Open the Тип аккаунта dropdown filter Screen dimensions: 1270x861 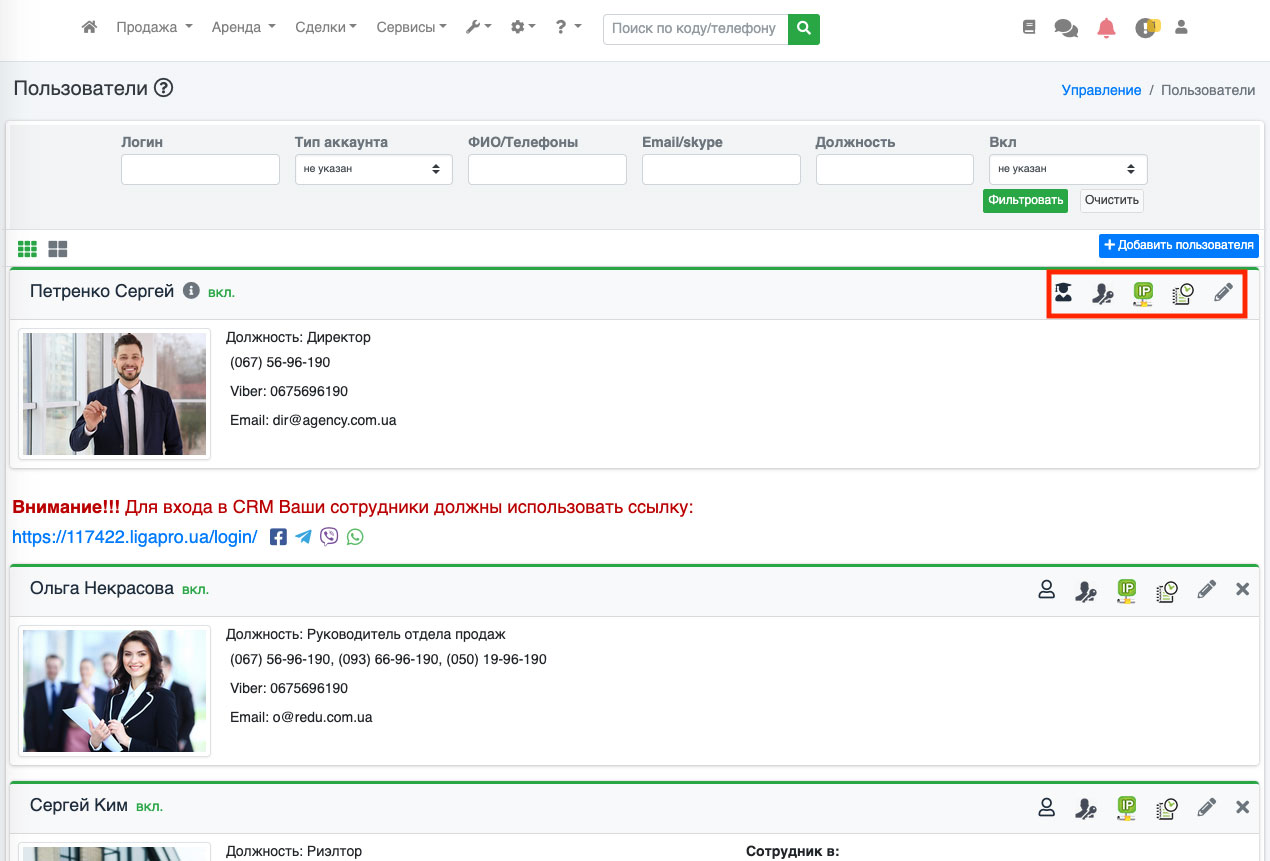click(x=373, y=169)
